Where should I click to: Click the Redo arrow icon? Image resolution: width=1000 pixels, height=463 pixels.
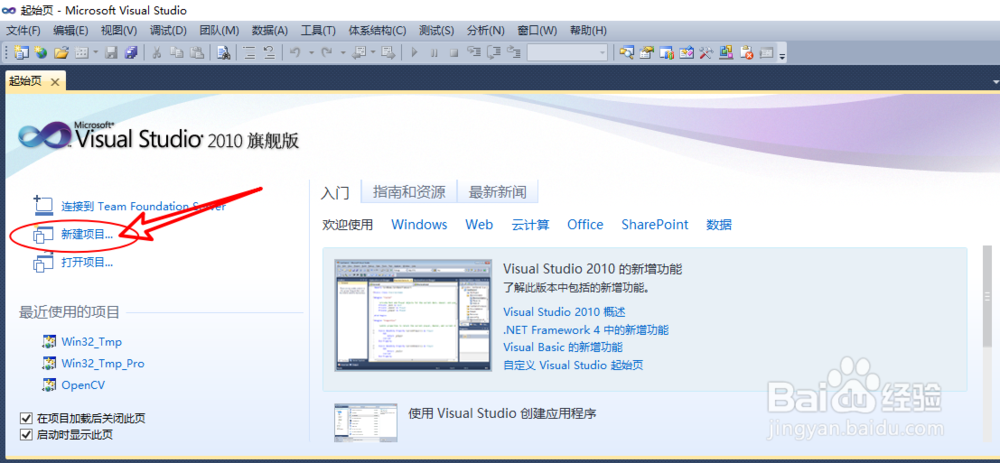click(327, 52)
